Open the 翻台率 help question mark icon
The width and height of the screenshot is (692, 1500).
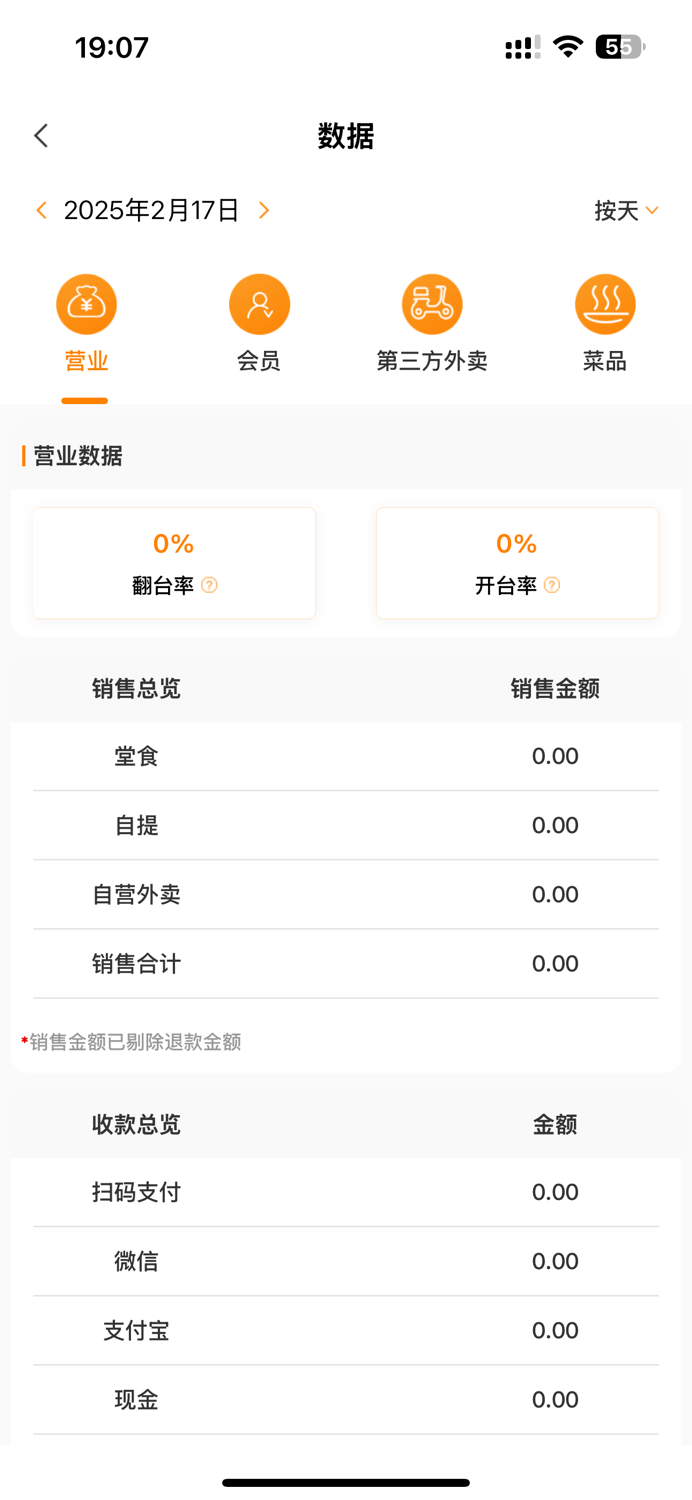pyautogui.click(x=208, y=586)
